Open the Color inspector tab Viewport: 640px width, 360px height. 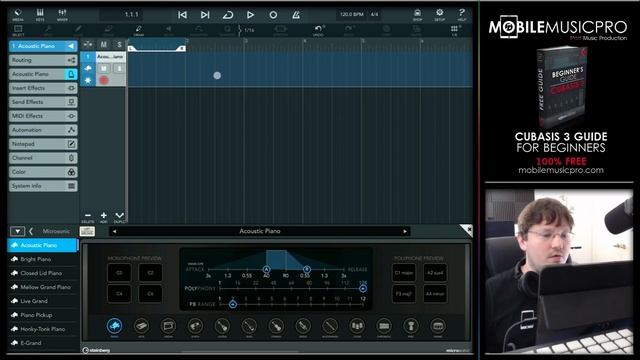(x=43, y=172)
